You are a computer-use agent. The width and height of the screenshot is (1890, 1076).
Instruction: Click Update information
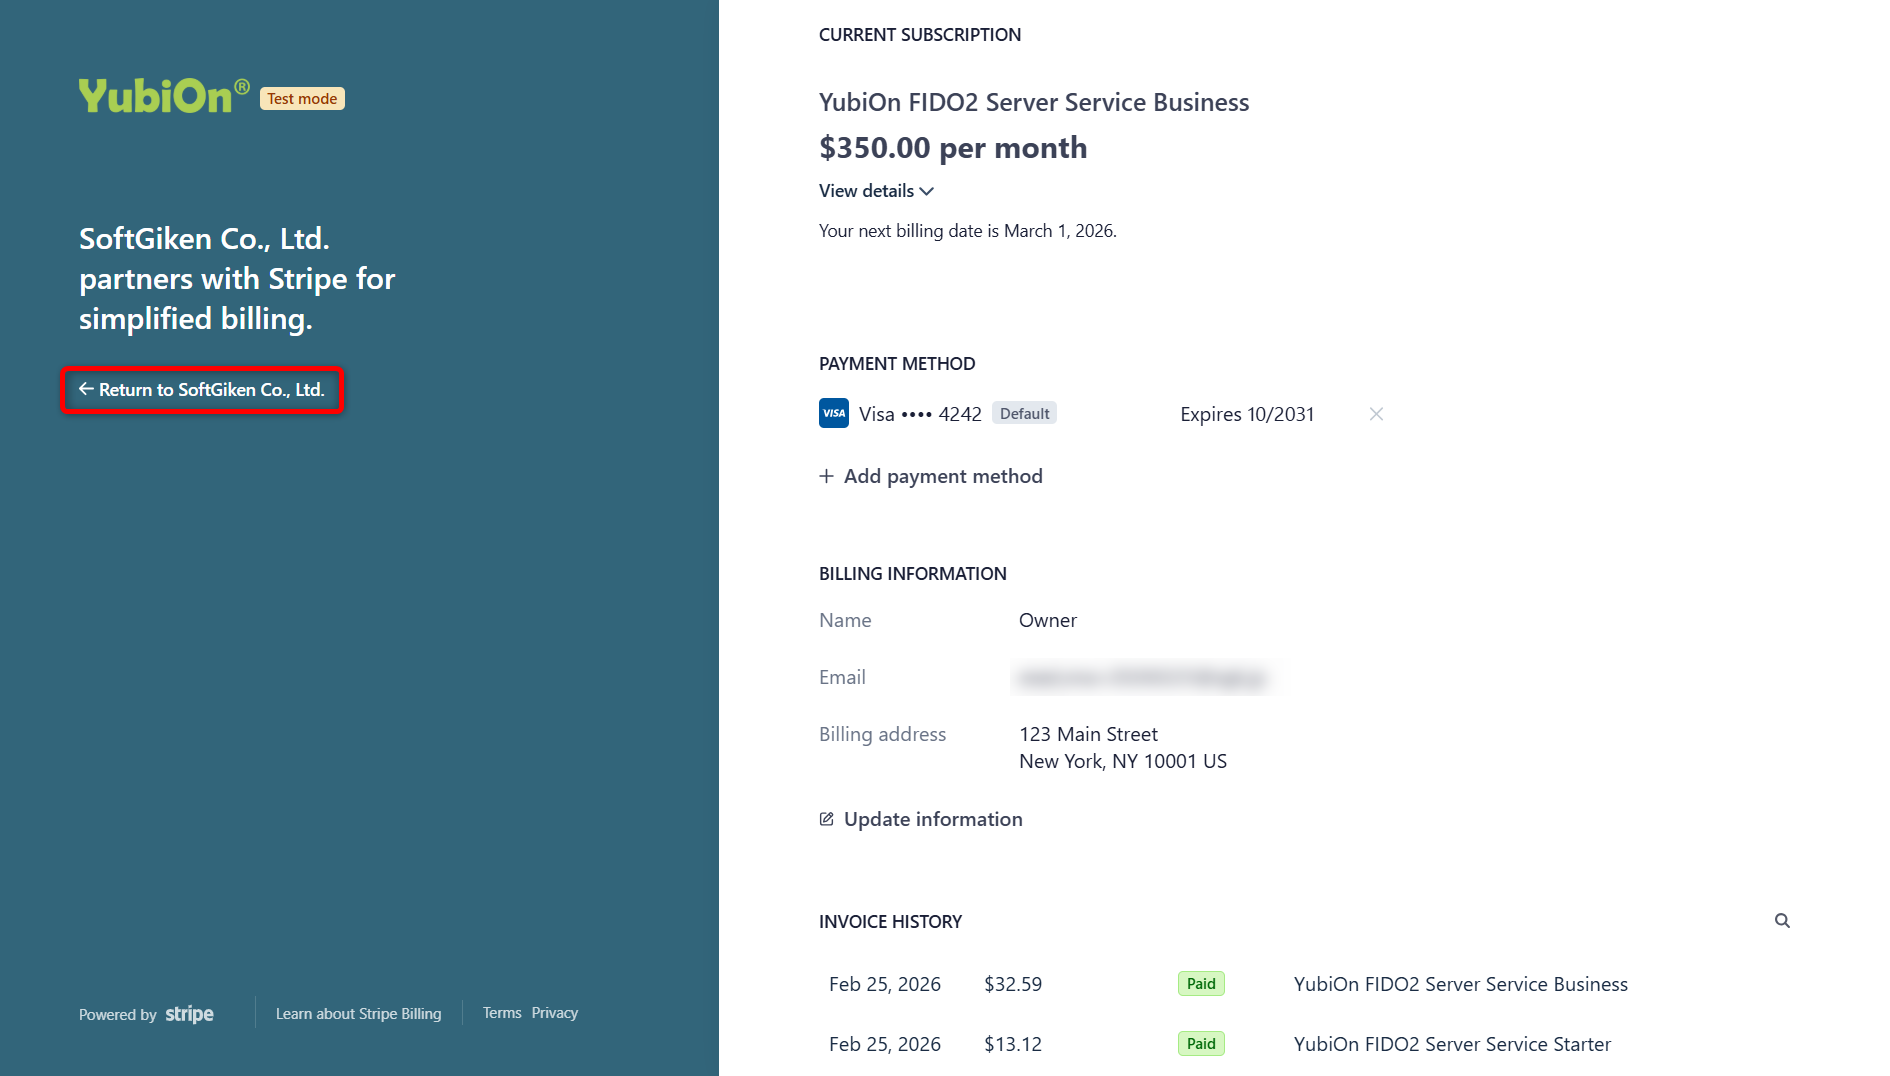tap(932, 818)
